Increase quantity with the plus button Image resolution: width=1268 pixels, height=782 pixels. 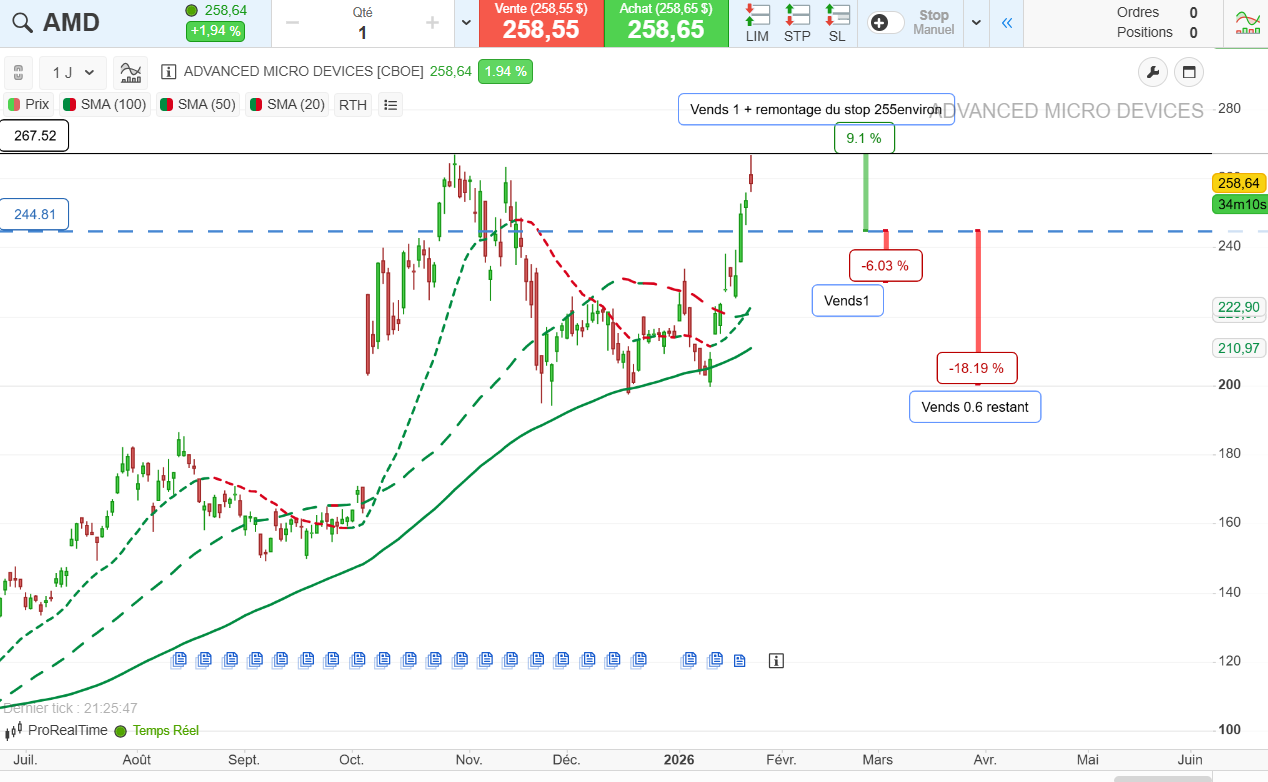pyautogui.click(x=432, y=23)
